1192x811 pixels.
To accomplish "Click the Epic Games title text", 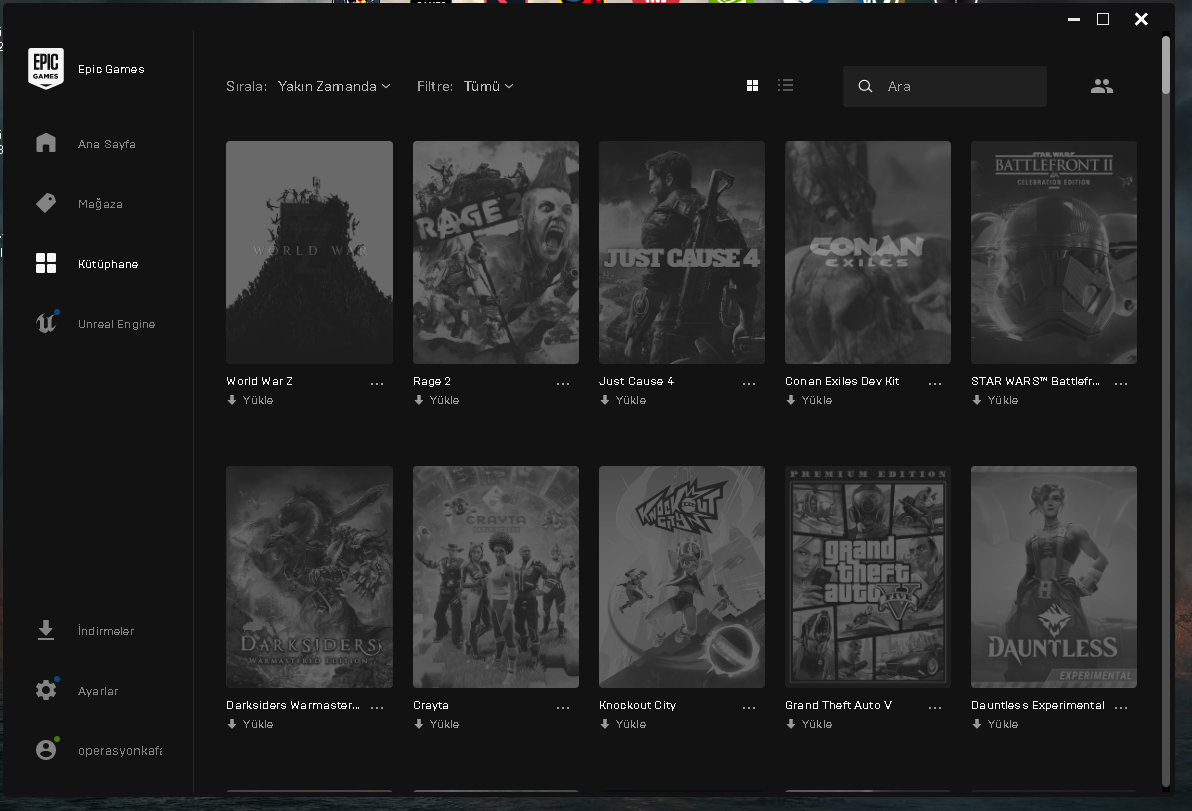I will click(x=111, y=69).
